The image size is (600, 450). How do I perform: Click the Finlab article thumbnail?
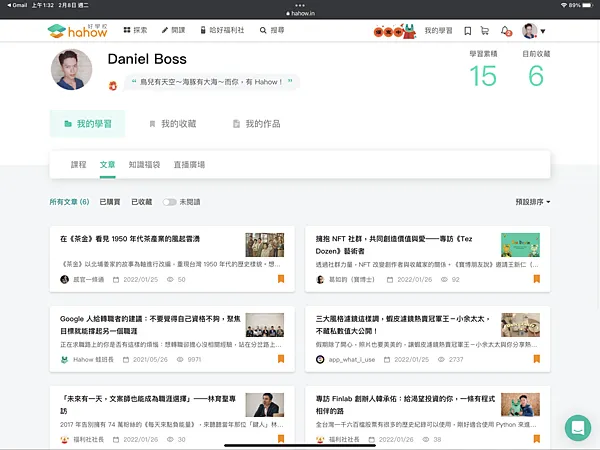[x=520, y=405]
